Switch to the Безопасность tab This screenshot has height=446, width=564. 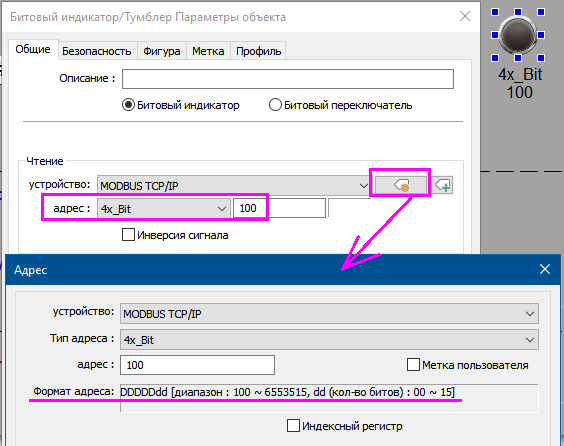tap(96, 51)
